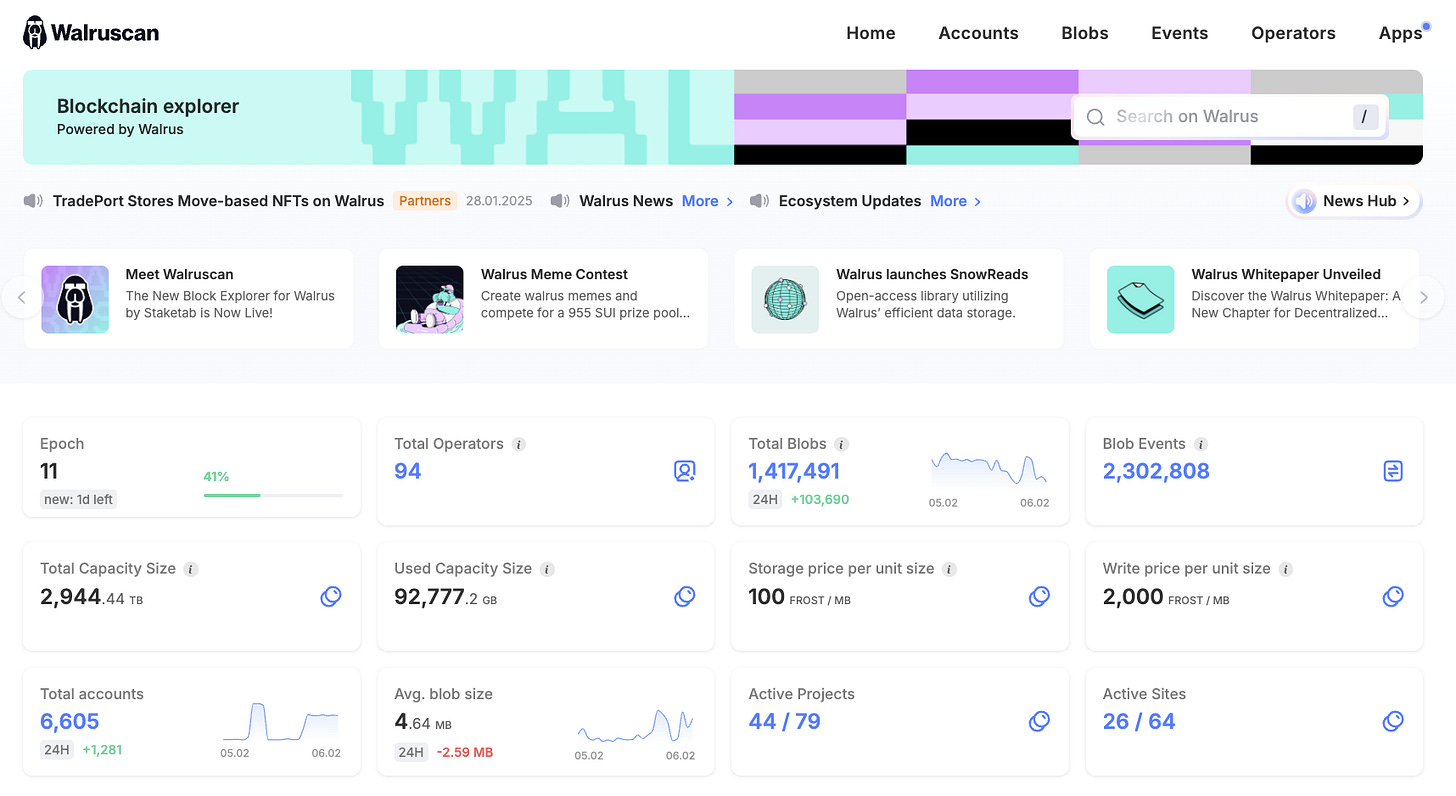The width and height of the screenshot is (1456, 796).
Task: Focus the Search on Walrus field
Action: [1229, 117]
